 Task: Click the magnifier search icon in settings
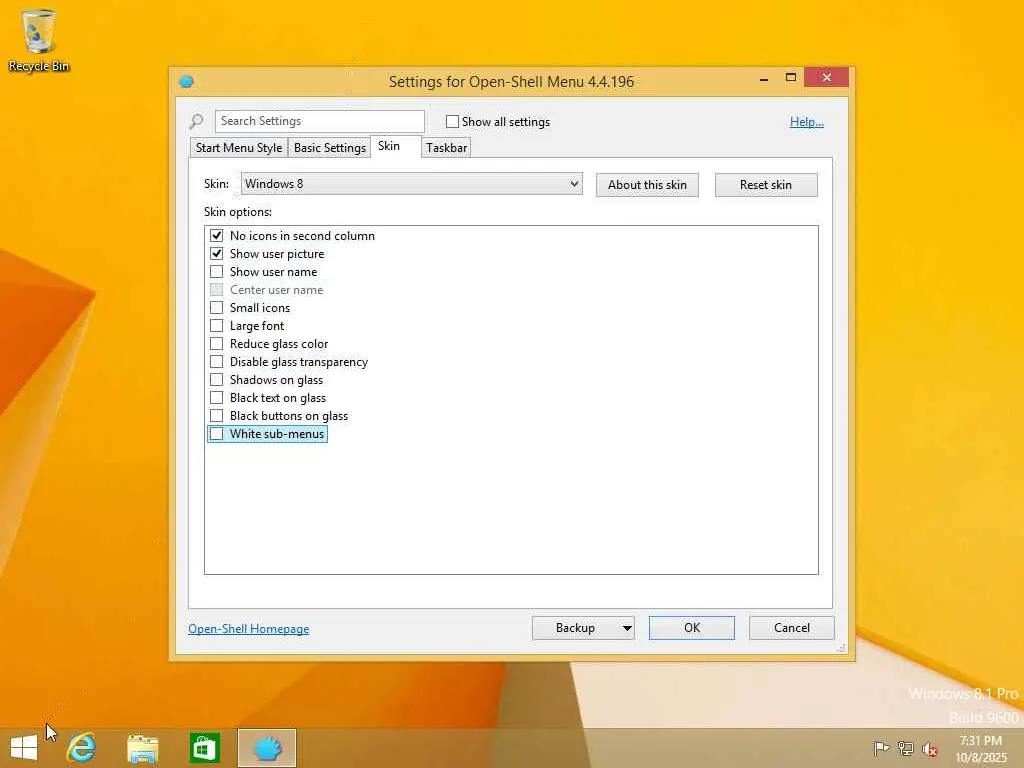tap(196, 121)
